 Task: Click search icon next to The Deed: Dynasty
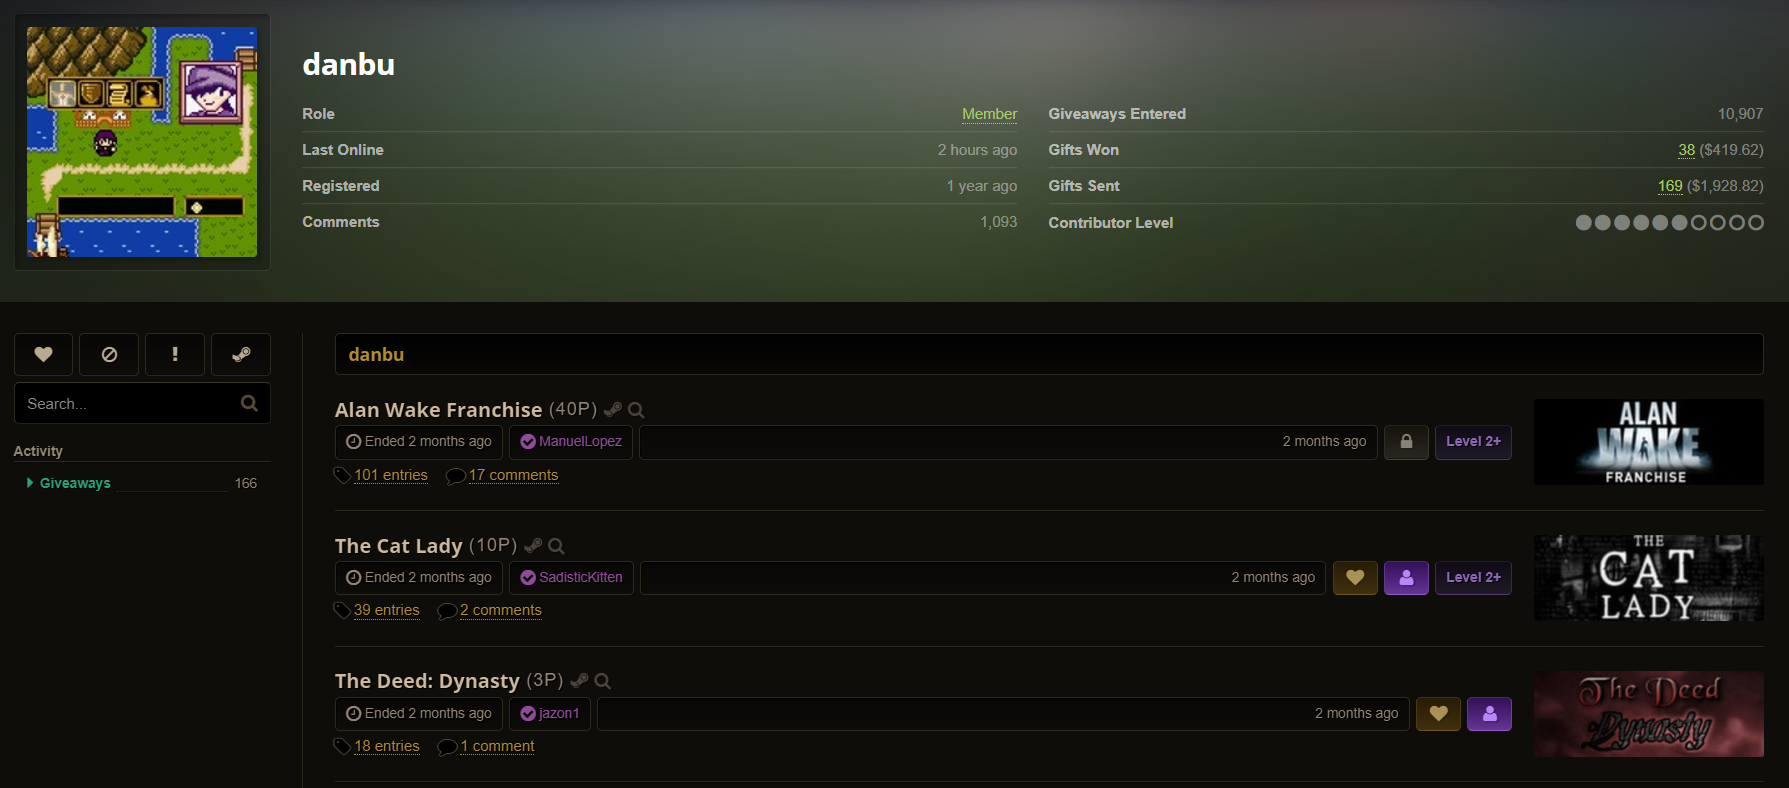coord(603,681)
